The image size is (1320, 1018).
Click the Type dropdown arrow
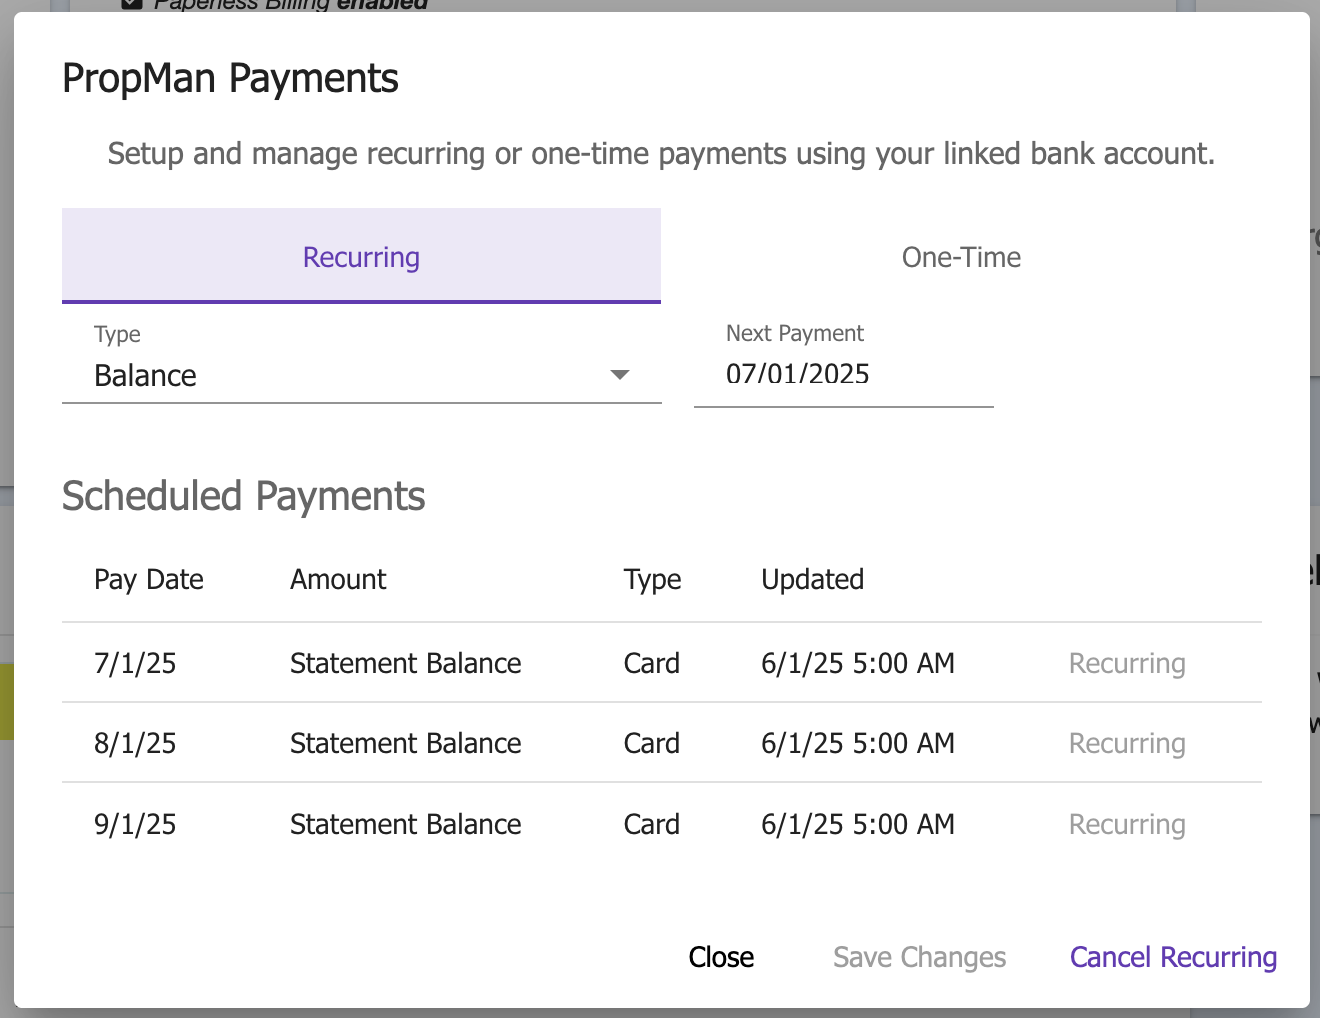(x=620, y=375)
